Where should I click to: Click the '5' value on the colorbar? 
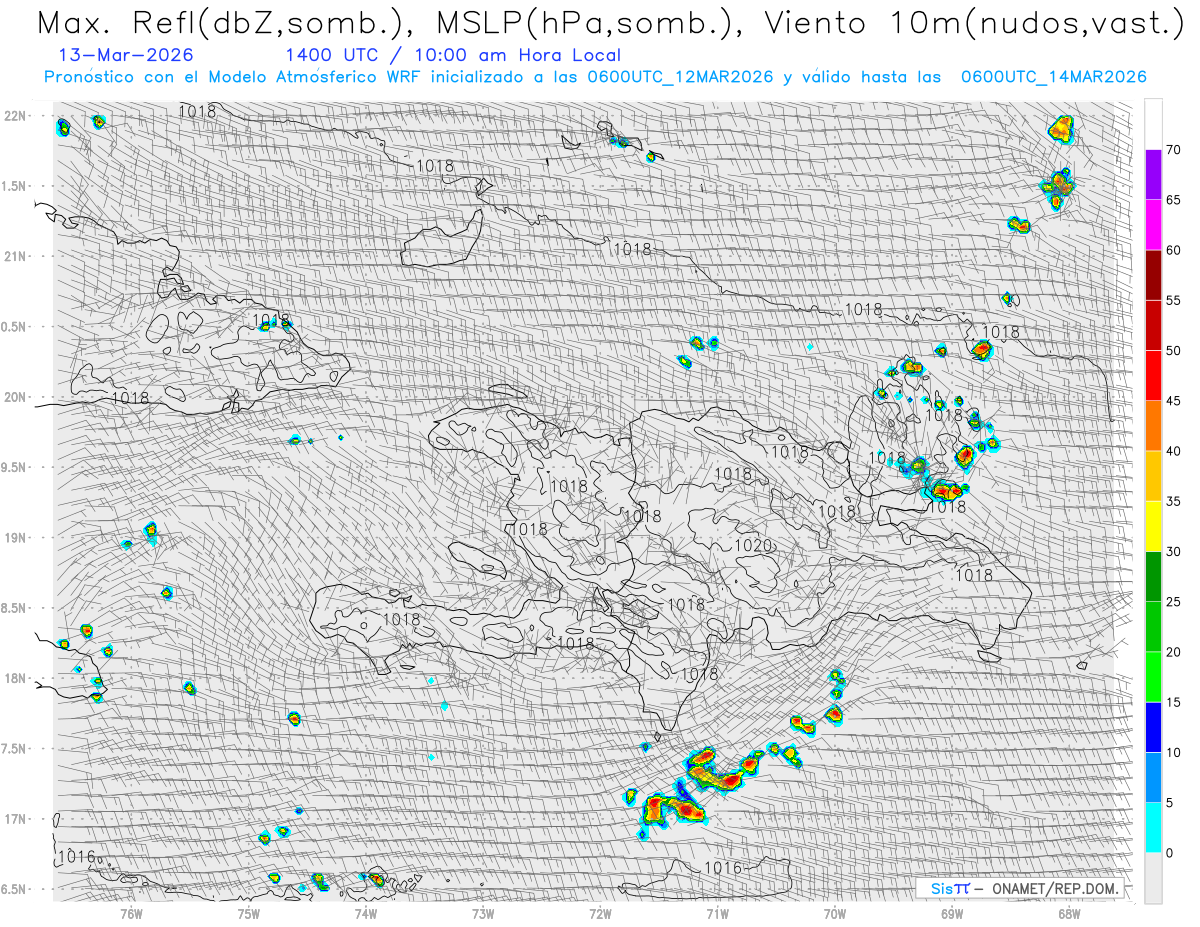click(x=1170, y=803)
